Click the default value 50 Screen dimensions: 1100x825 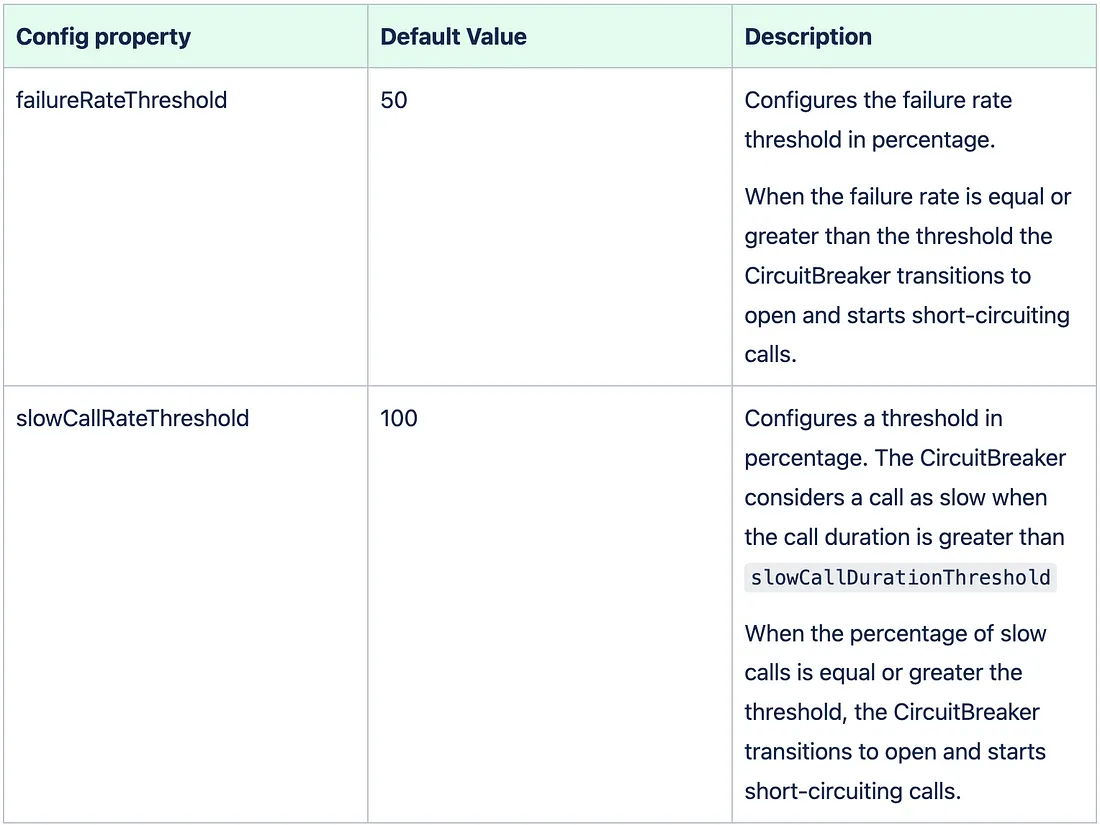(x=394, y=100)
